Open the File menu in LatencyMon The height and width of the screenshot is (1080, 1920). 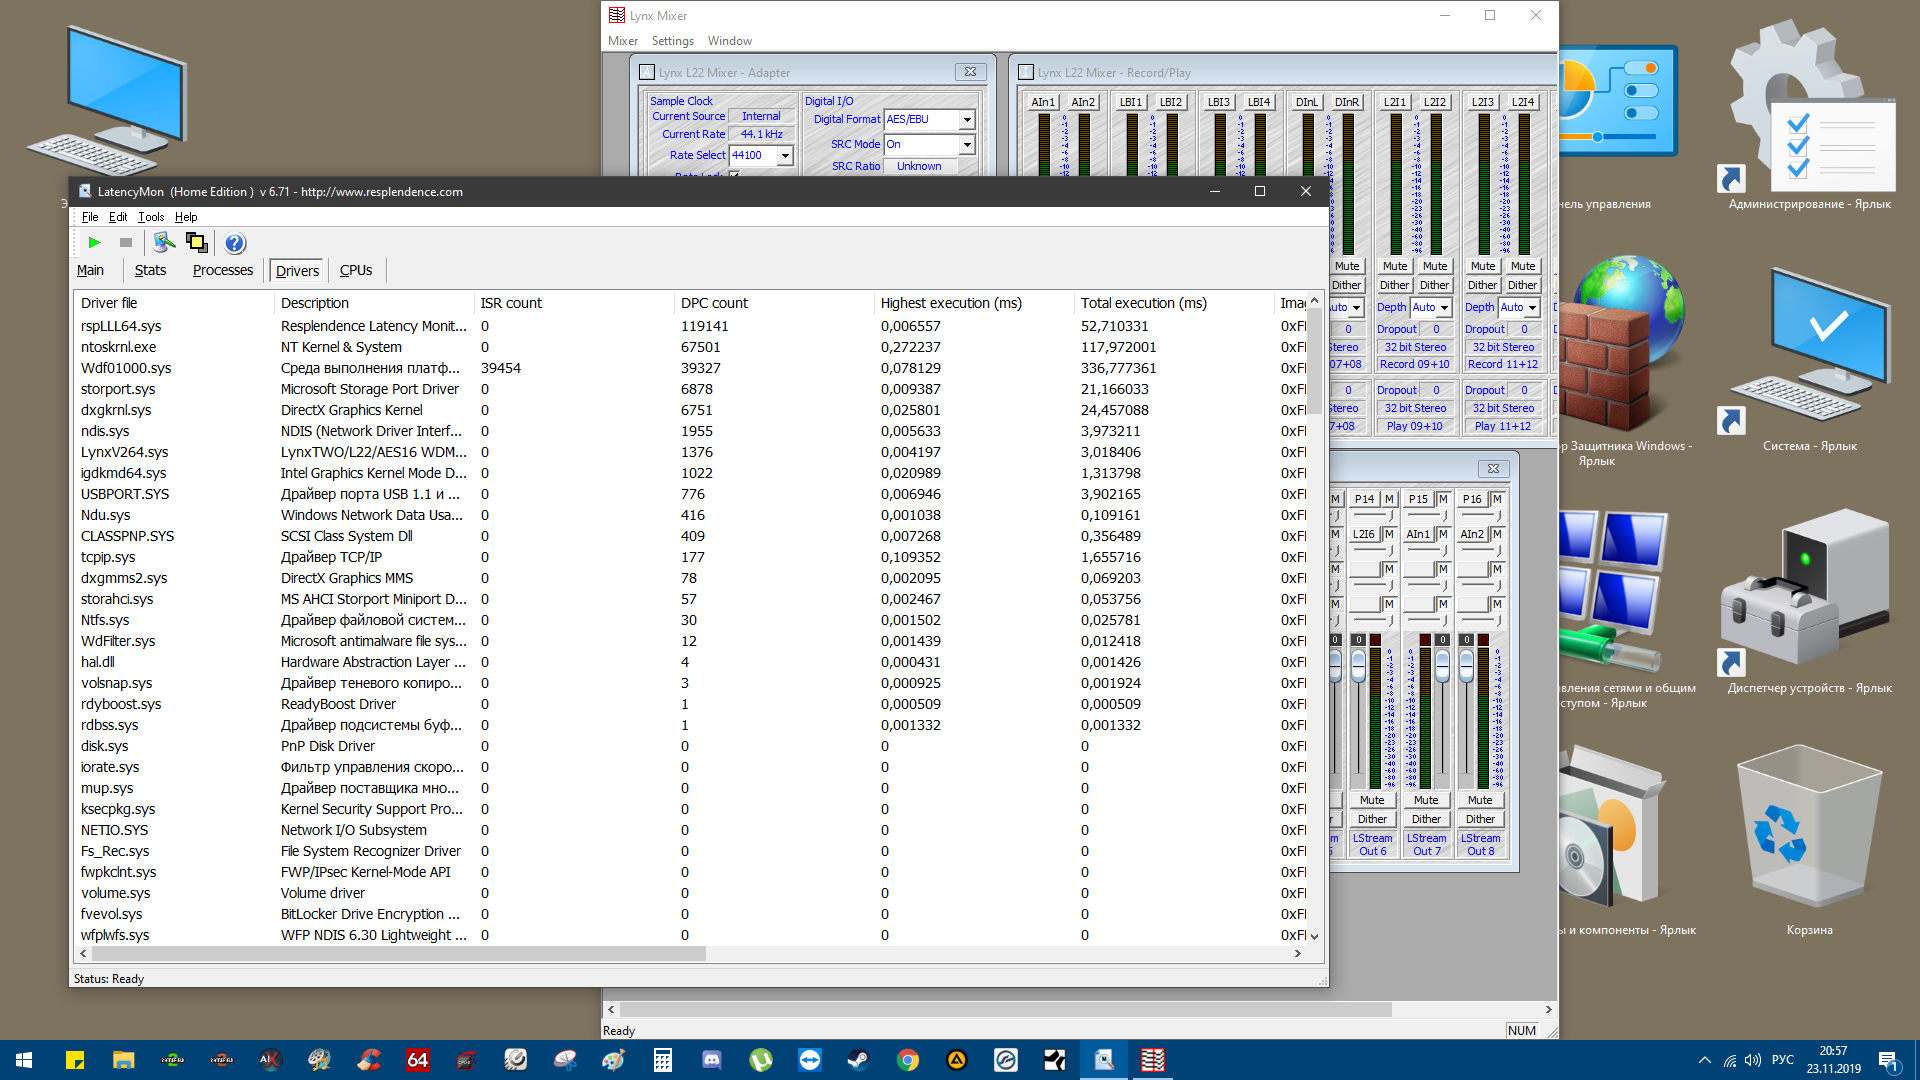90,217
